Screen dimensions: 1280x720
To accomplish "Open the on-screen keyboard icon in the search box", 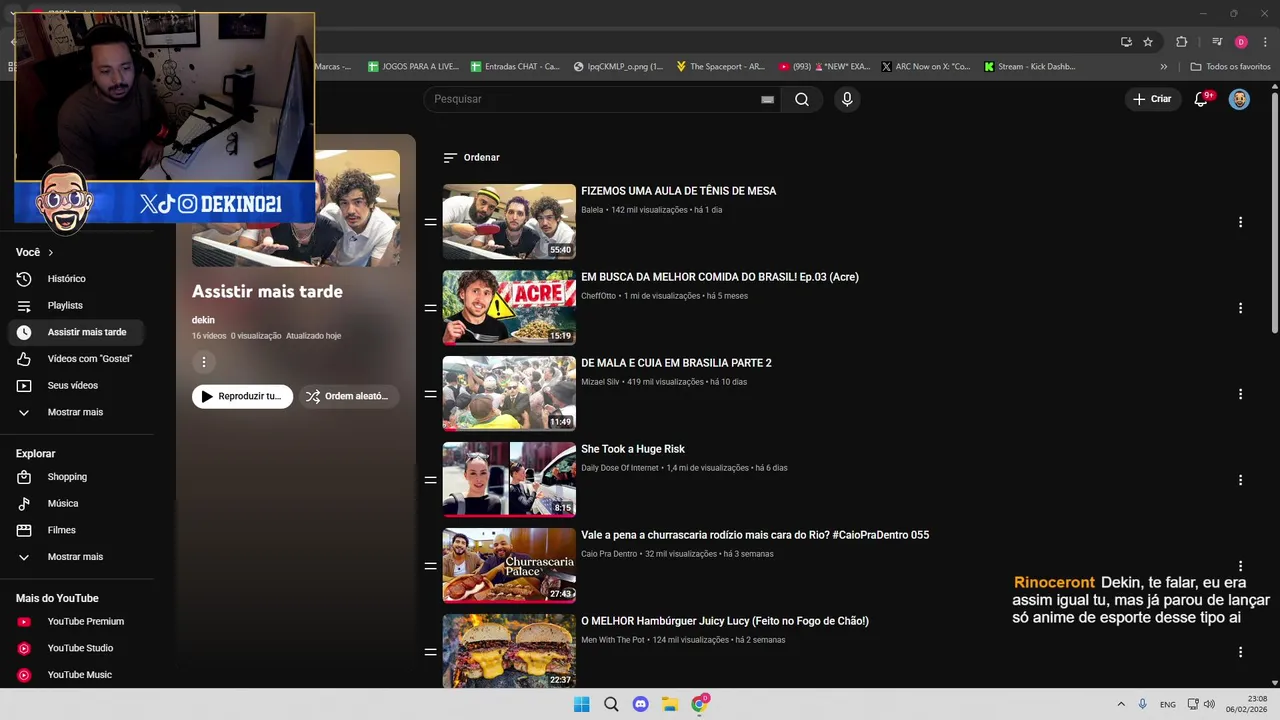I will click(767, 99).
